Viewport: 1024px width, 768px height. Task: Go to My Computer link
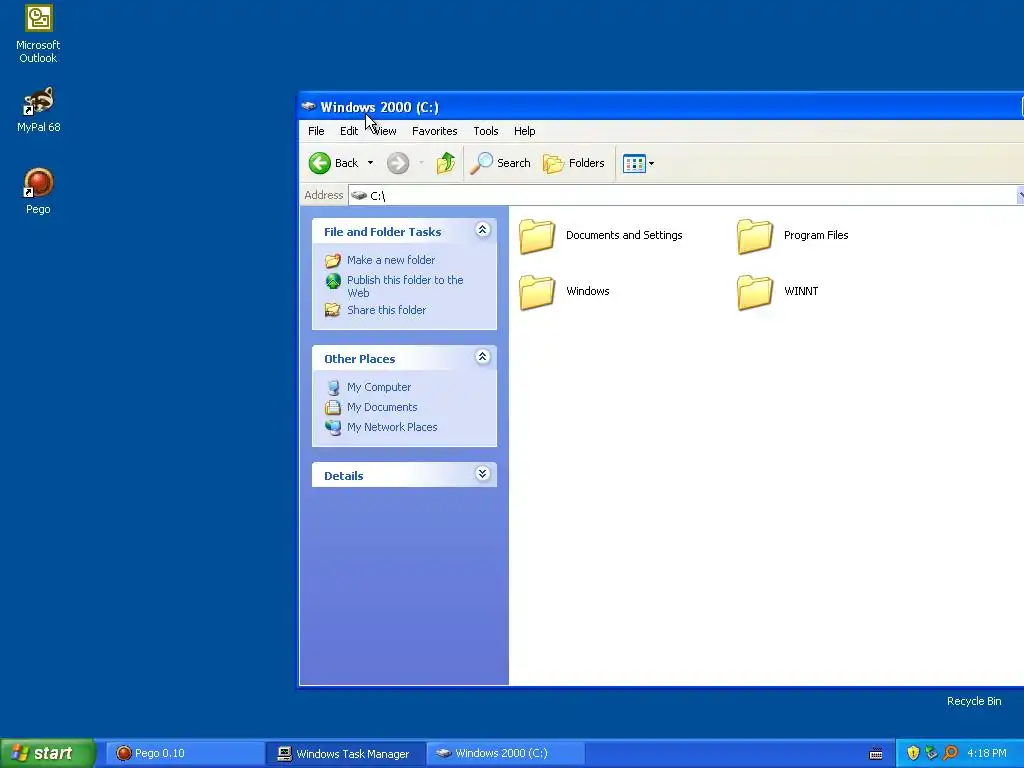click(x=379, y=387)
